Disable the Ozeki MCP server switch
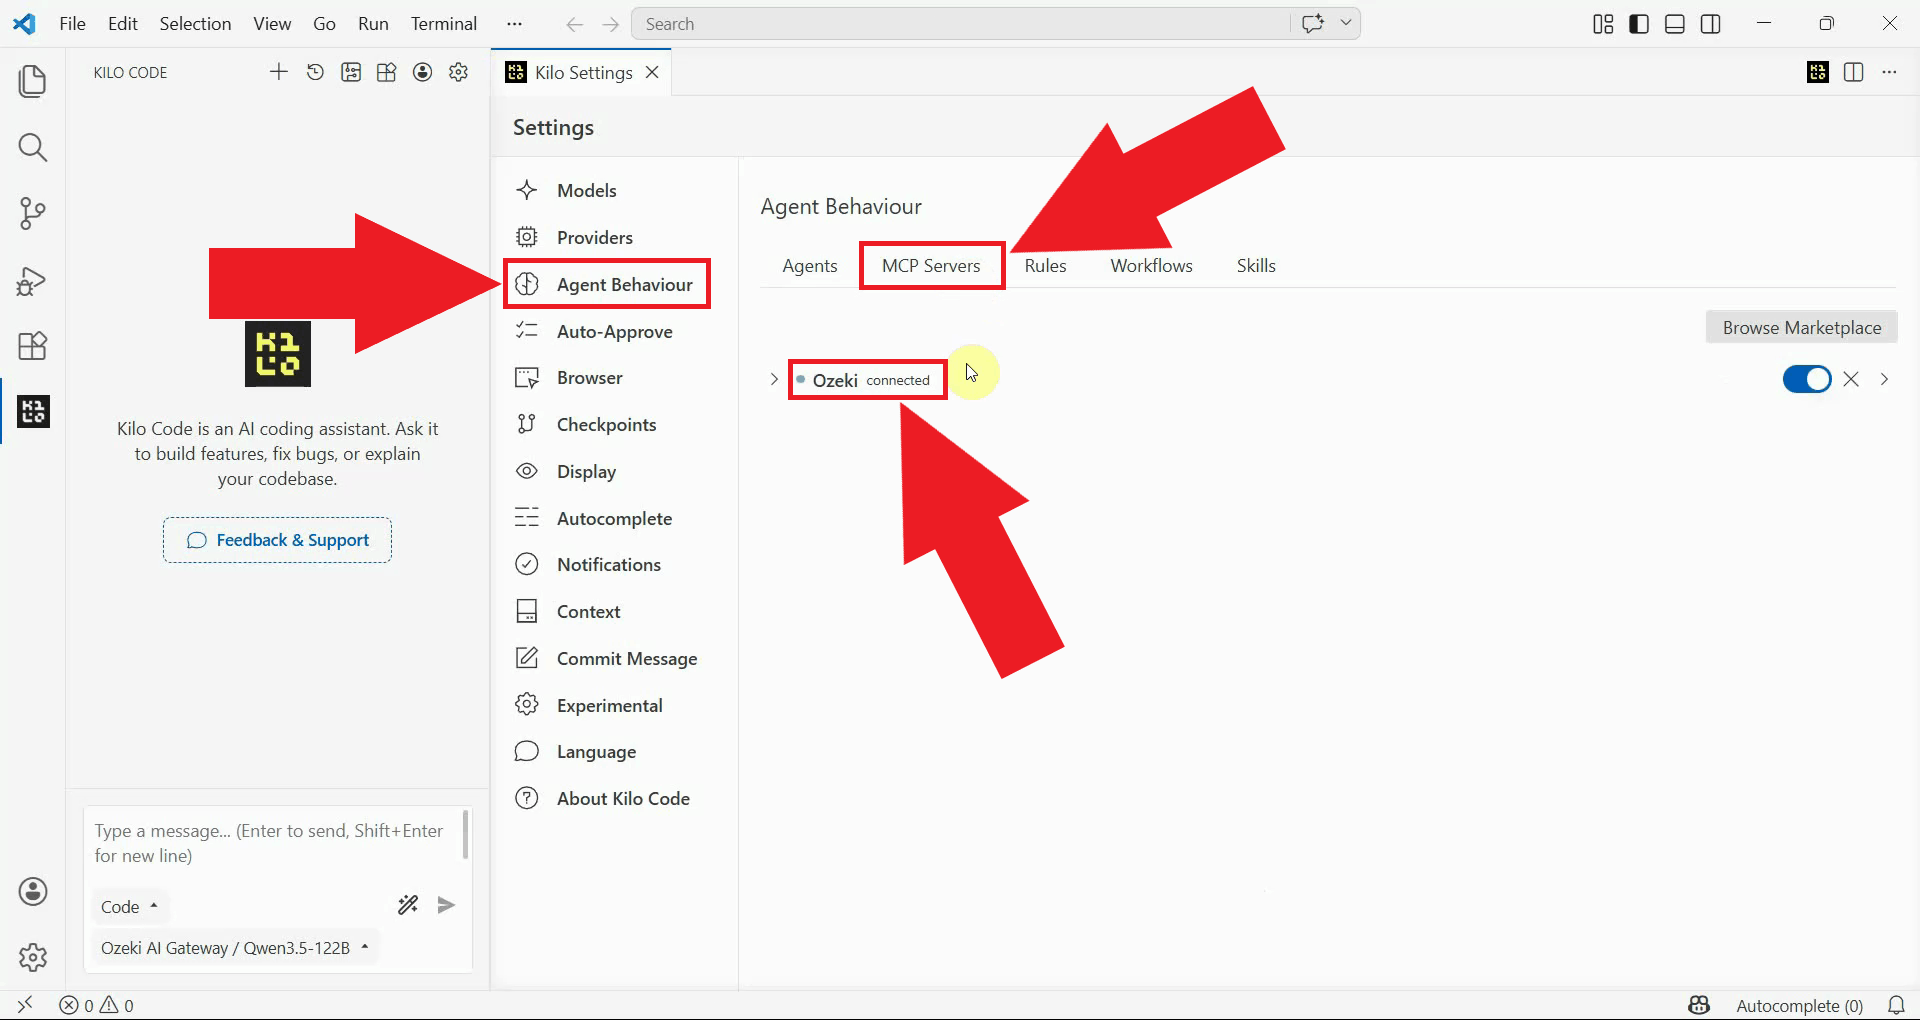Screen dimensions: 1920x1020 (1806, 379)
